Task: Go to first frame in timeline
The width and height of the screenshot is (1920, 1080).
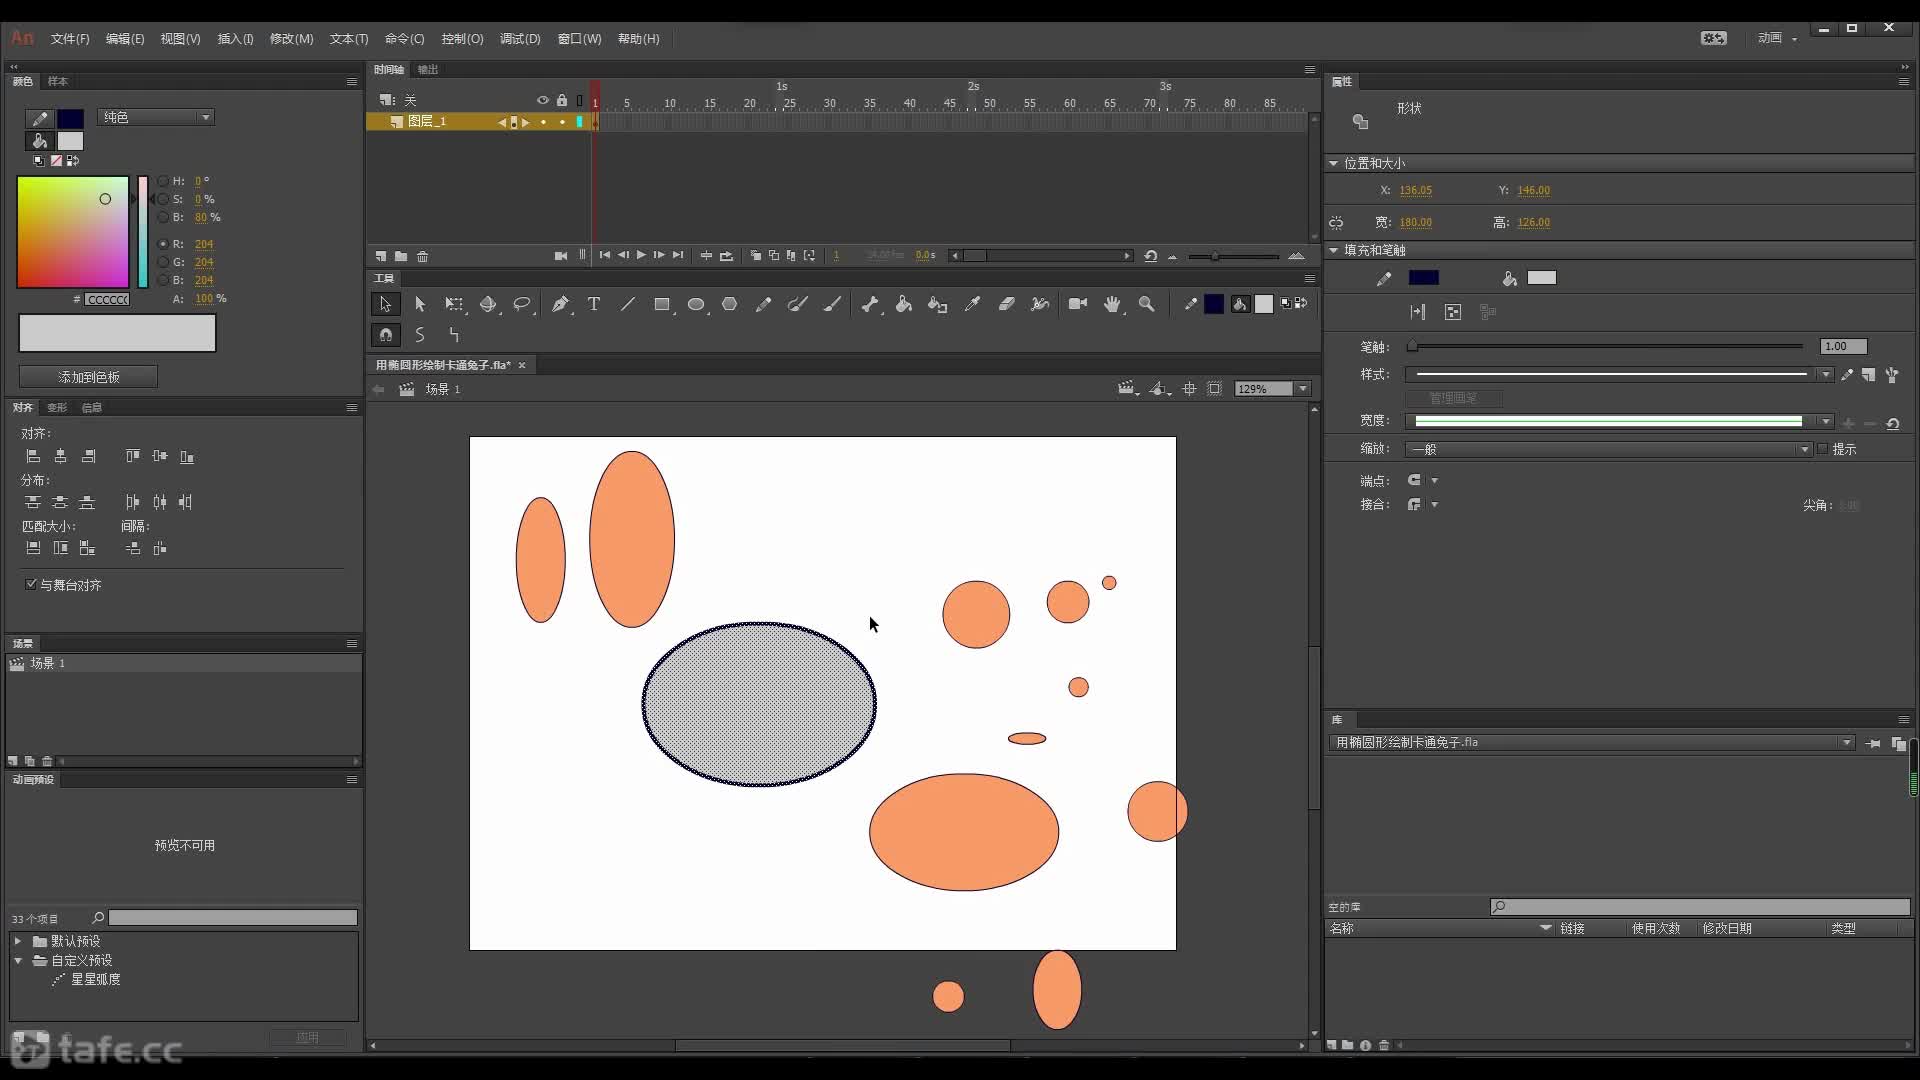Action: point(605,255)
